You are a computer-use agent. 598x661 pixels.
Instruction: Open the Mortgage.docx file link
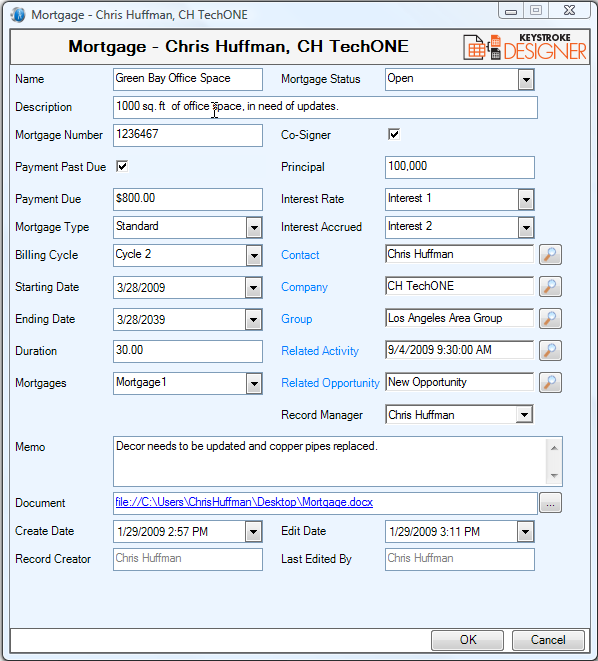tap(244, 502)
